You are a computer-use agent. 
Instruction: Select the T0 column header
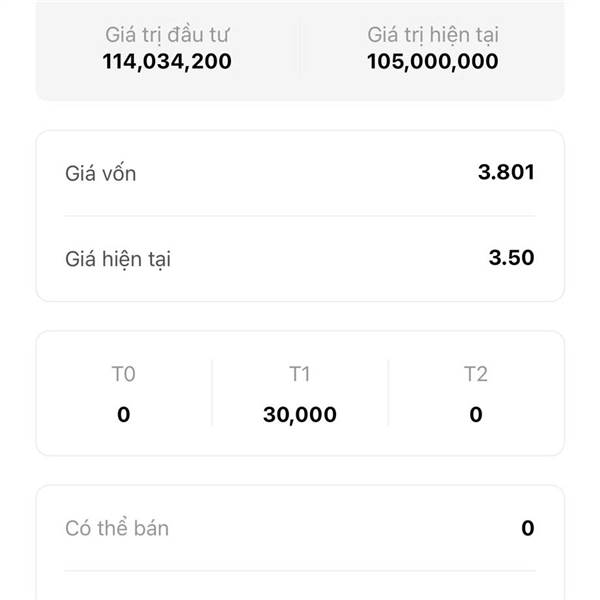(123, 375)
